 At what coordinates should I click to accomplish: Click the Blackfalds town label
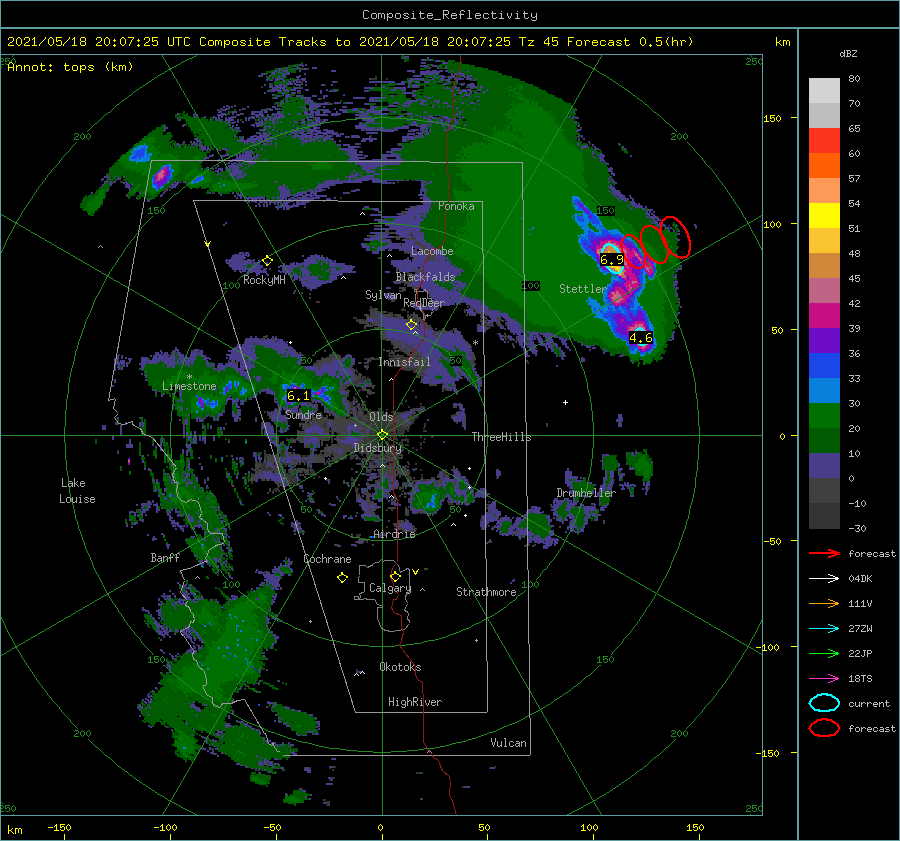click(x=425, y=277)
